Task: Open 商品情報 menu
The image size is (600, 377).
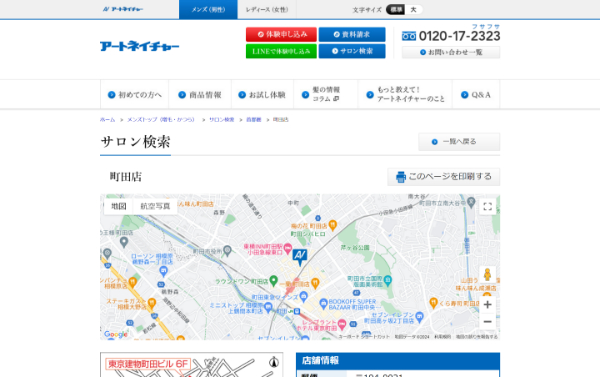Action: point(200,95)
